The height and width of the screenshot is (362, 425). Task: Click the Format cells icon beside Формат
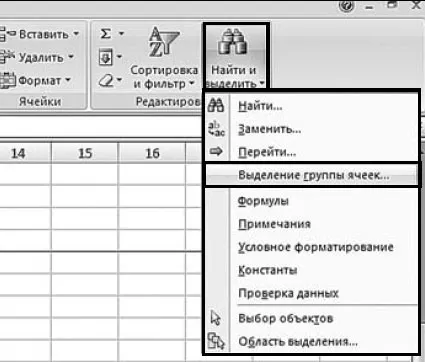(x=7, y=81)
